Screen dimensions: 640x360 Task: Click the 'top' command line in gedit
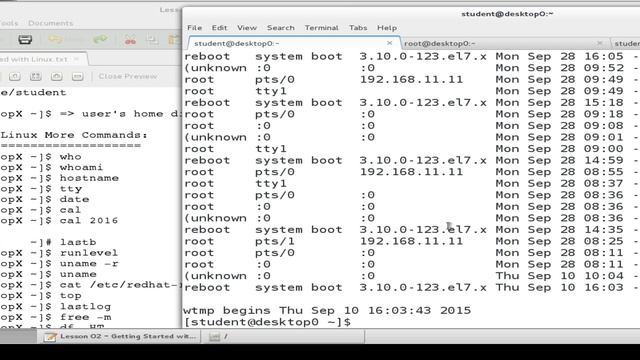click(x=41, y=295)
